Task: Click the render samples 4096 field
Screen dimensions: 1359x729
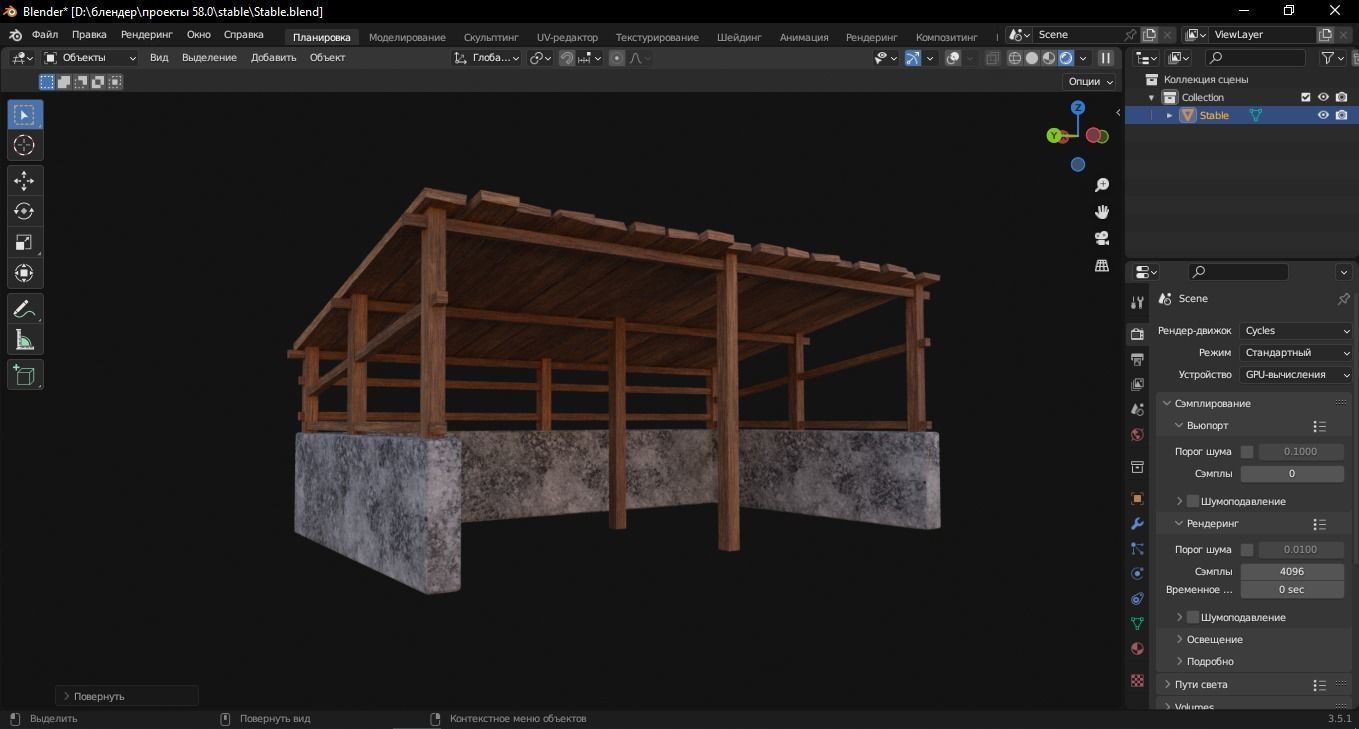Action: 1292,571
